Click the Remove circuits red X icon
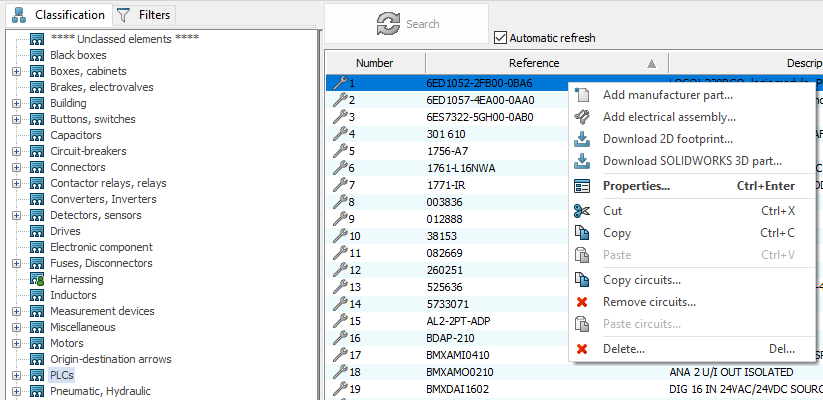 [x=582, y=302]
